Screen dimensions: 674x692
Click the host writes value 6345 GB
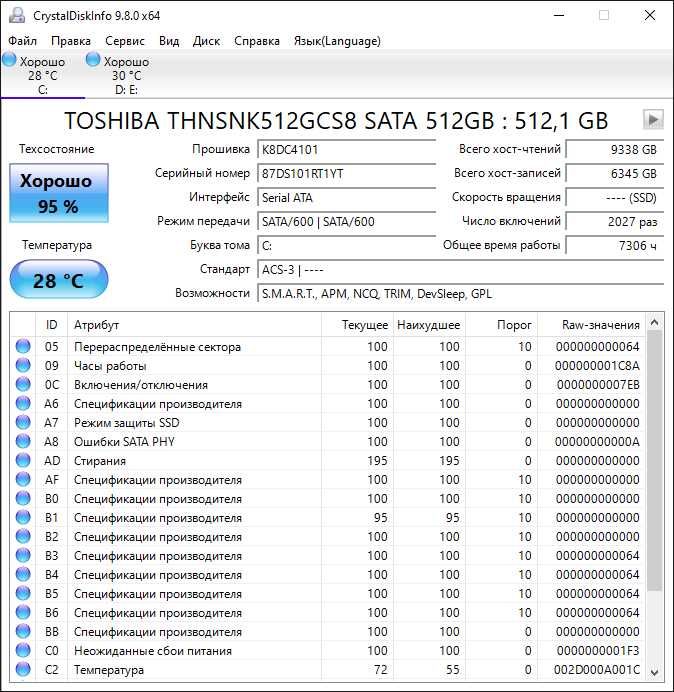pyautogui.click(x=614, y=173)
